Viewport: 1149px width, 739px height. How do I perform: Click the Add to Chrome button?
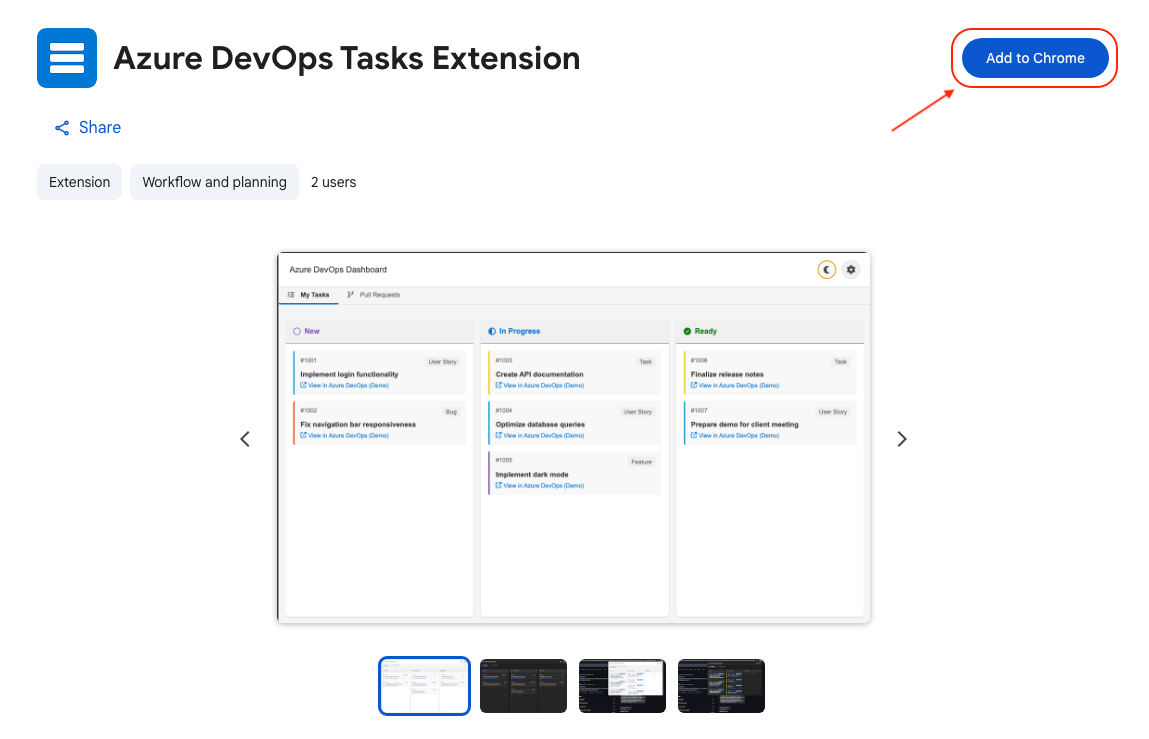[1035, 58]
